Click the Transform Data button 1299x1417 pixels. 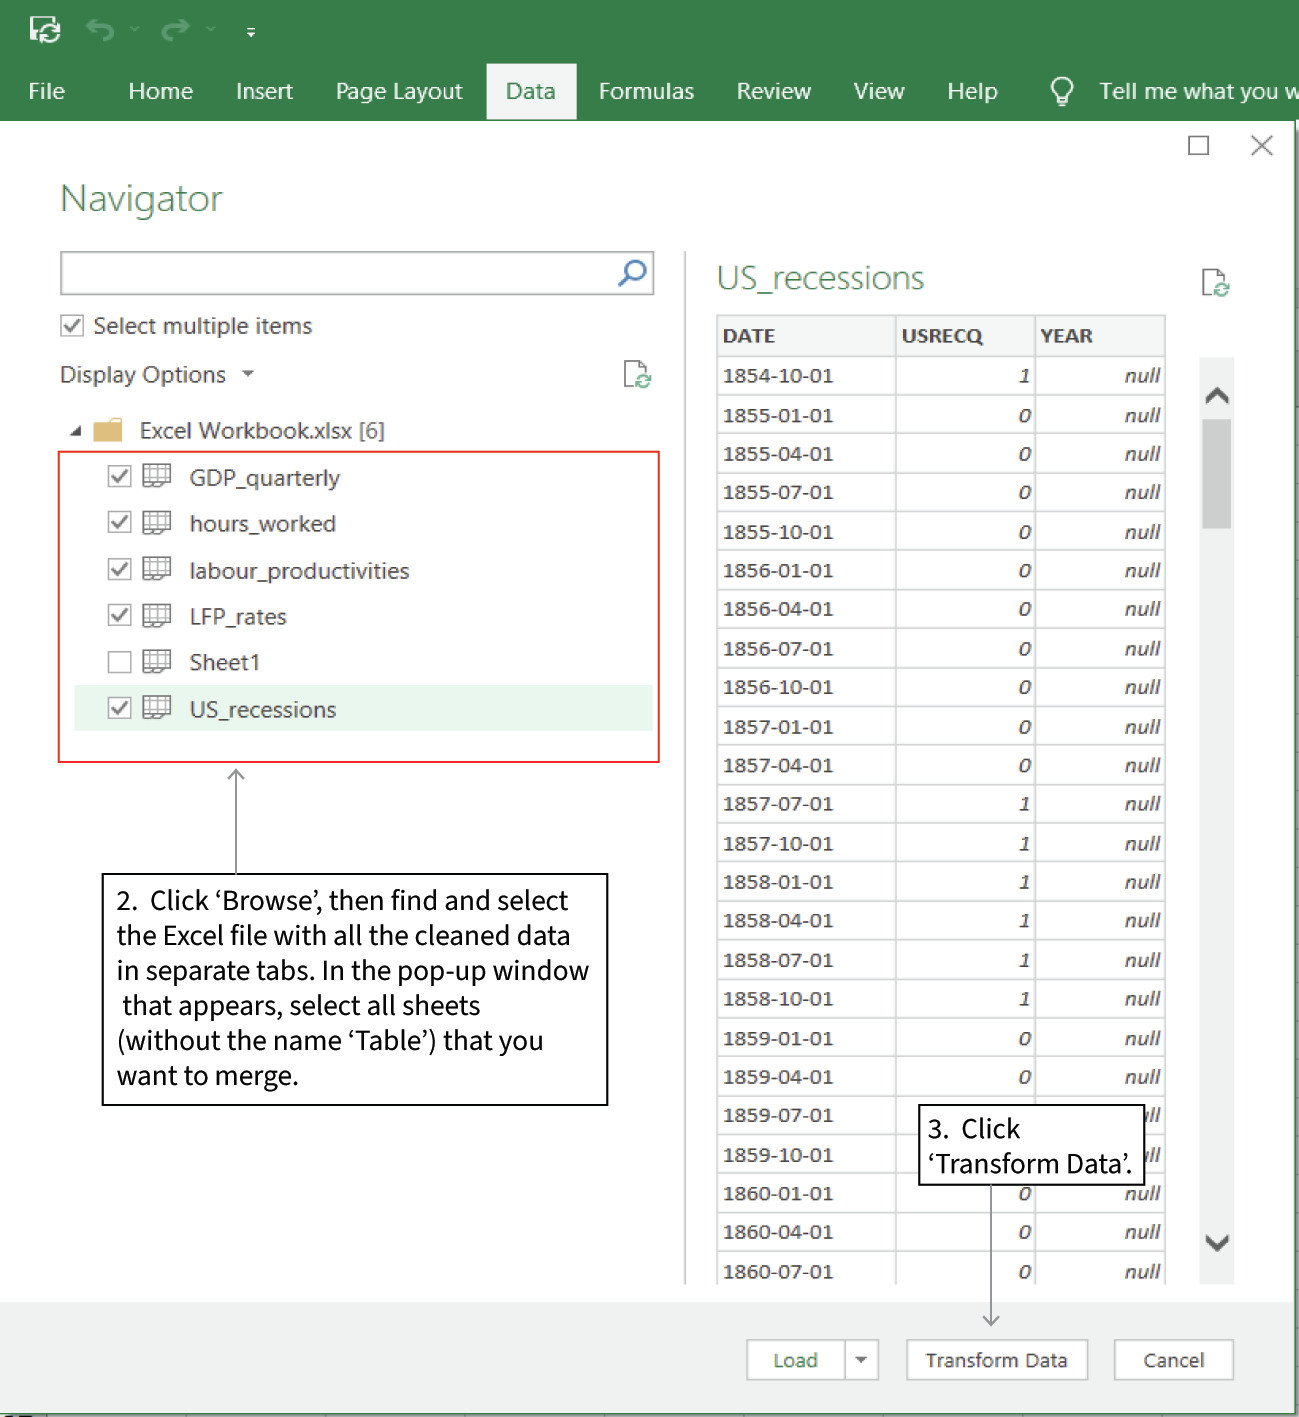tap(996, 1360)
